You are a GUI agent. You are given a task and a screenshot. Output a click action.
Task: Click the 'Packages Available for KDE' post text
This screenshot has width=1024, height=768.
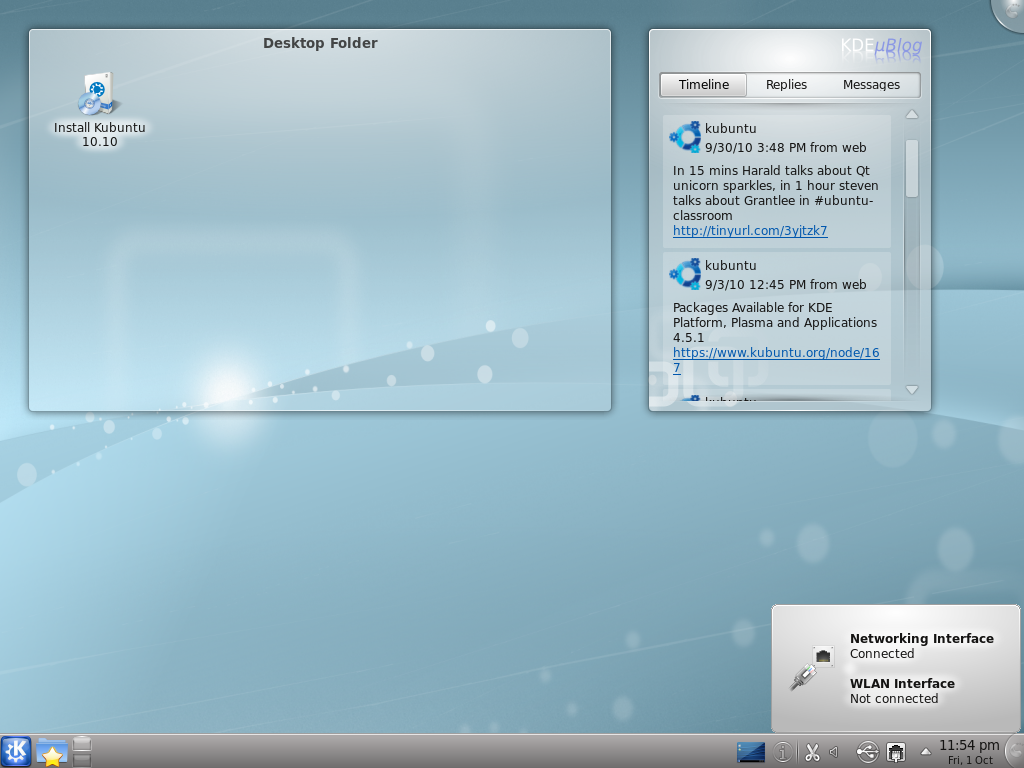pyautogui.click(x=775, y=323)
